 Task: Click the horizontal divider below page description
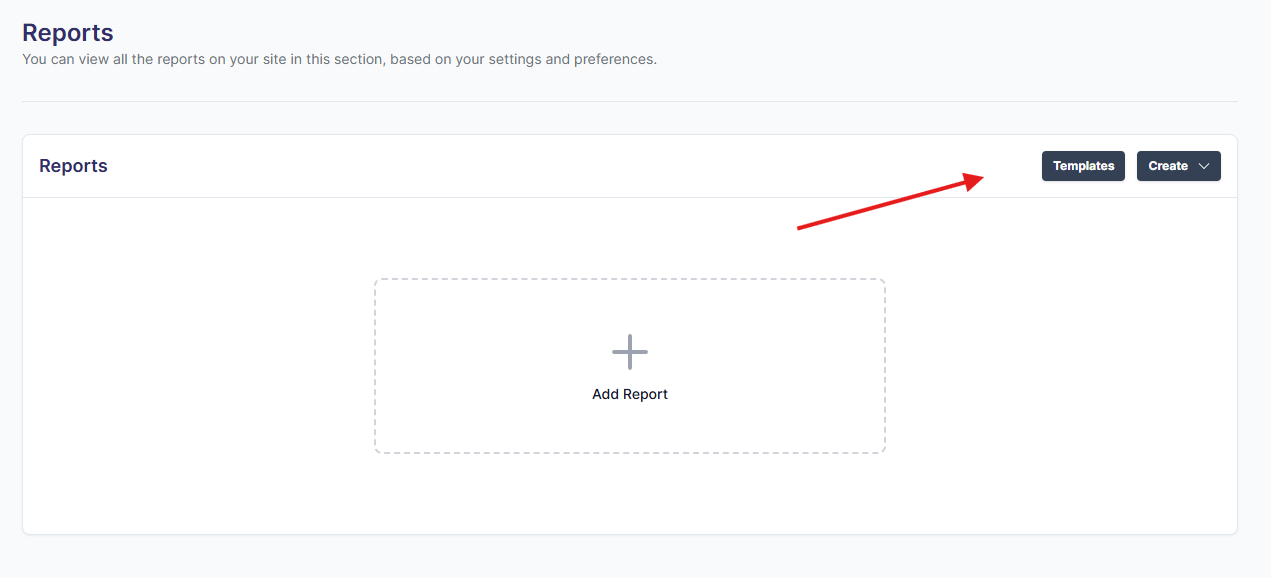point(630,101)
